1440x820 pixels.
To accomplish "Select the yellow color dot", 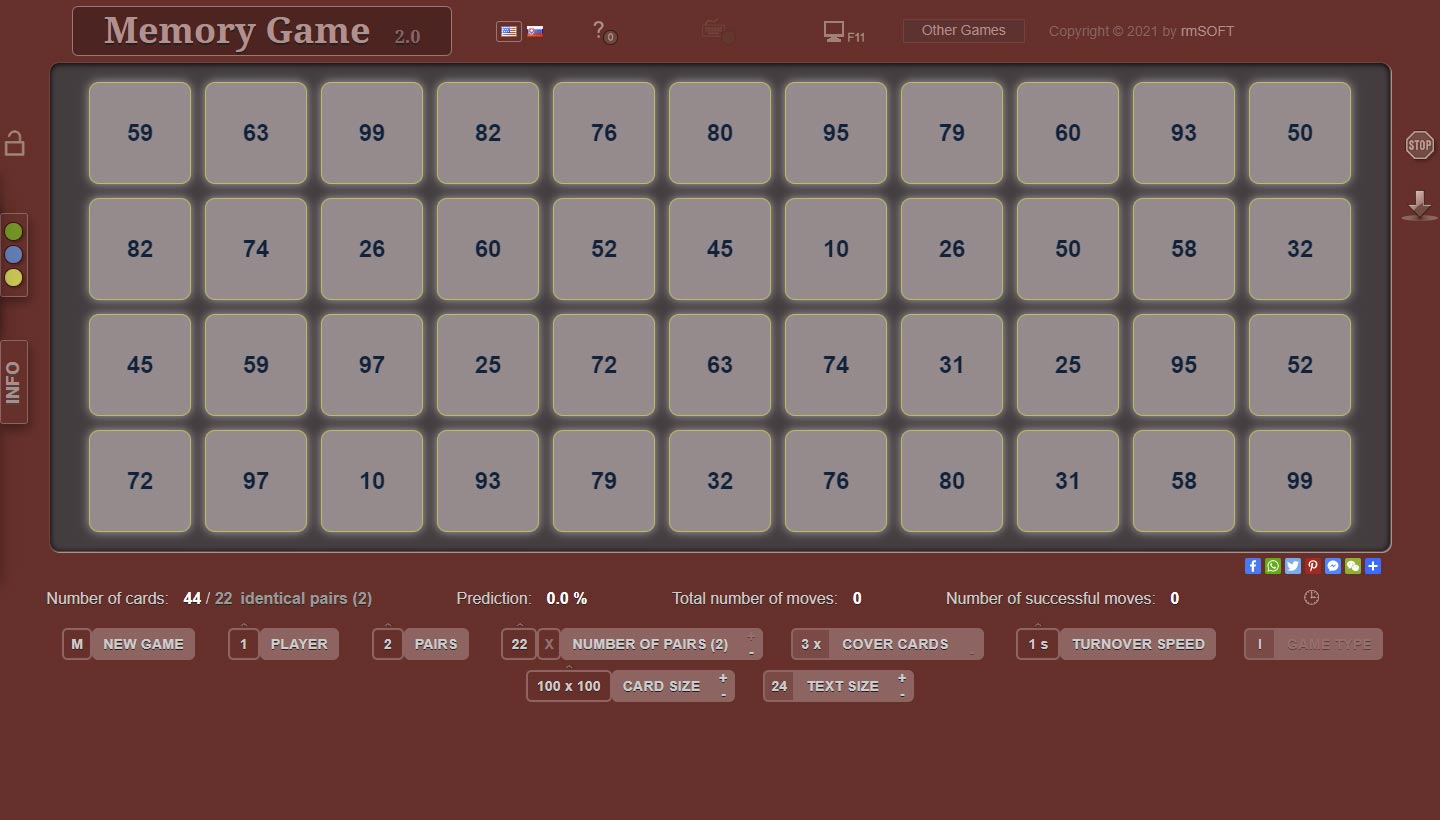I will (14, 278).
